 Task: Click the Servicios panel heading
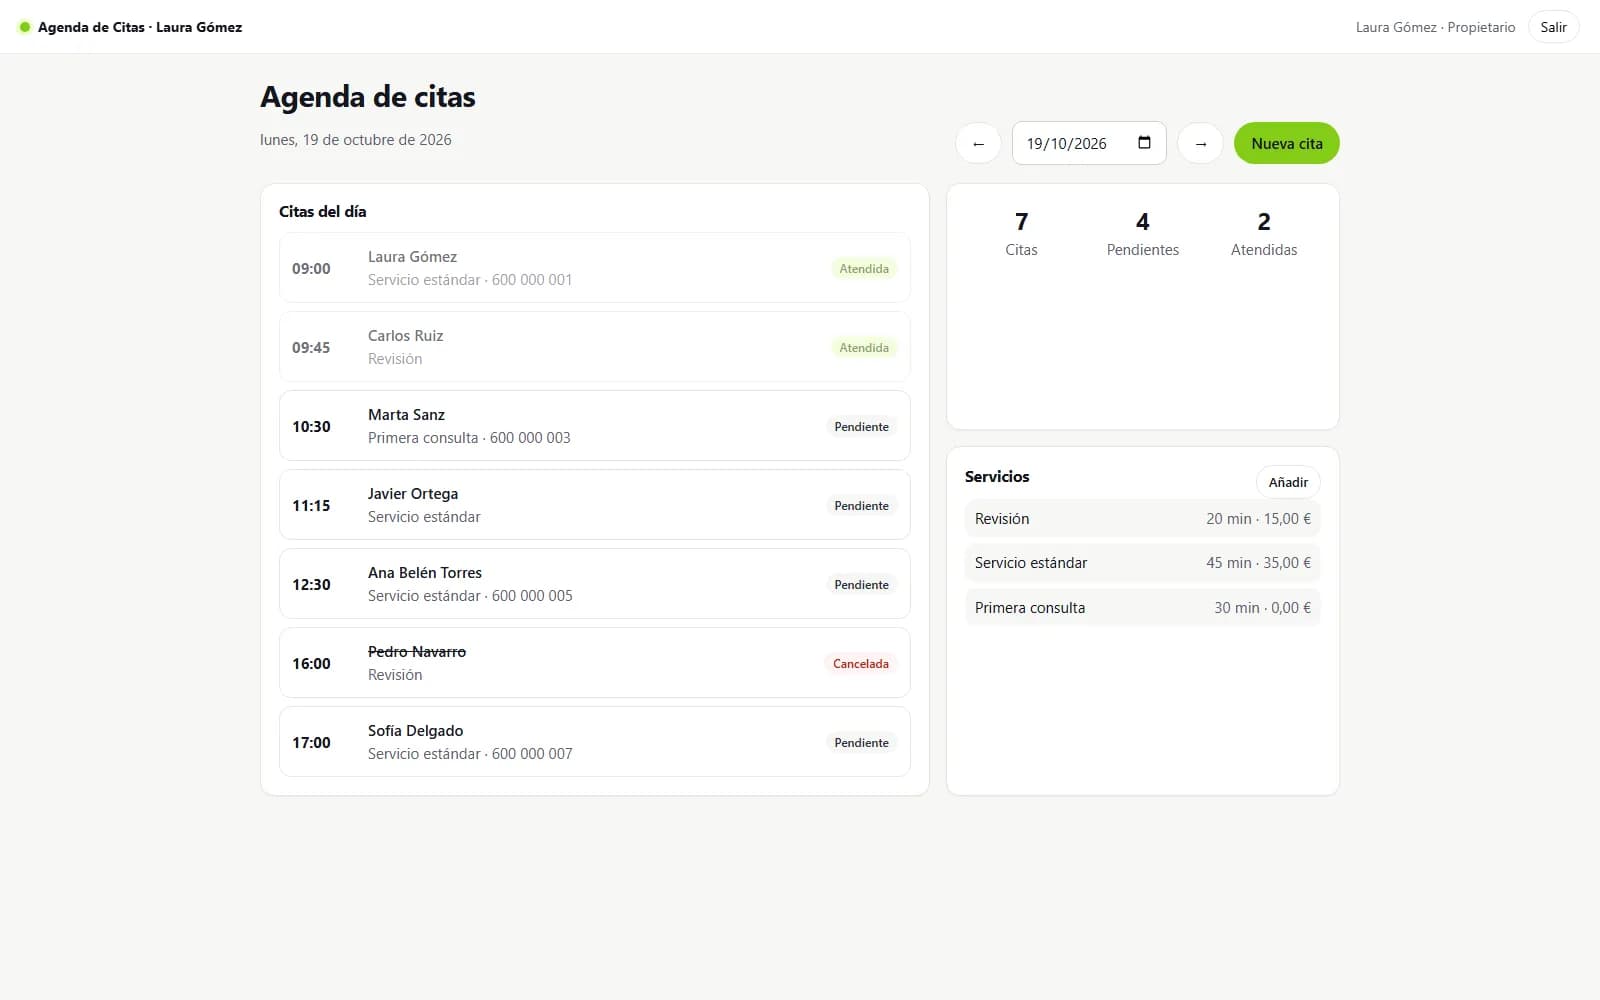point(997,477)
